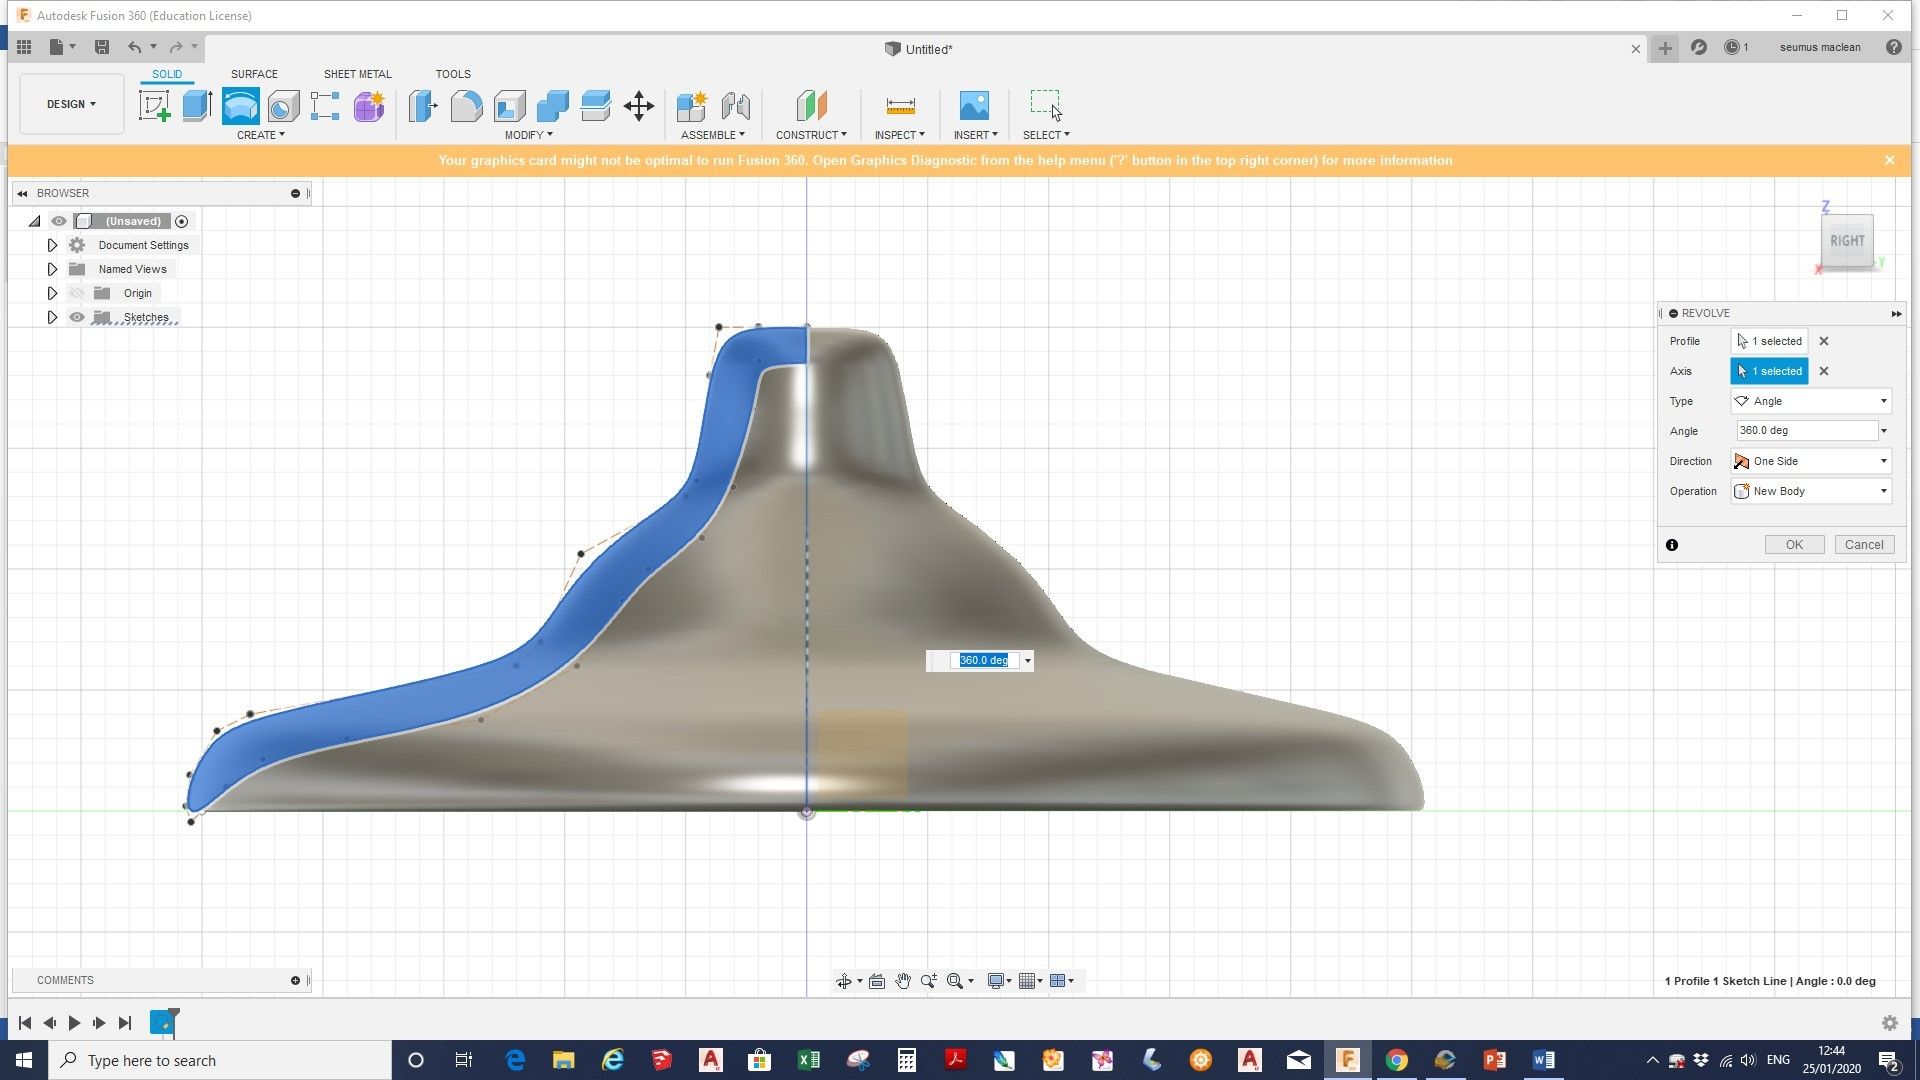
Task: Activate the Extrude tool
Action: [x=196, y=105]
